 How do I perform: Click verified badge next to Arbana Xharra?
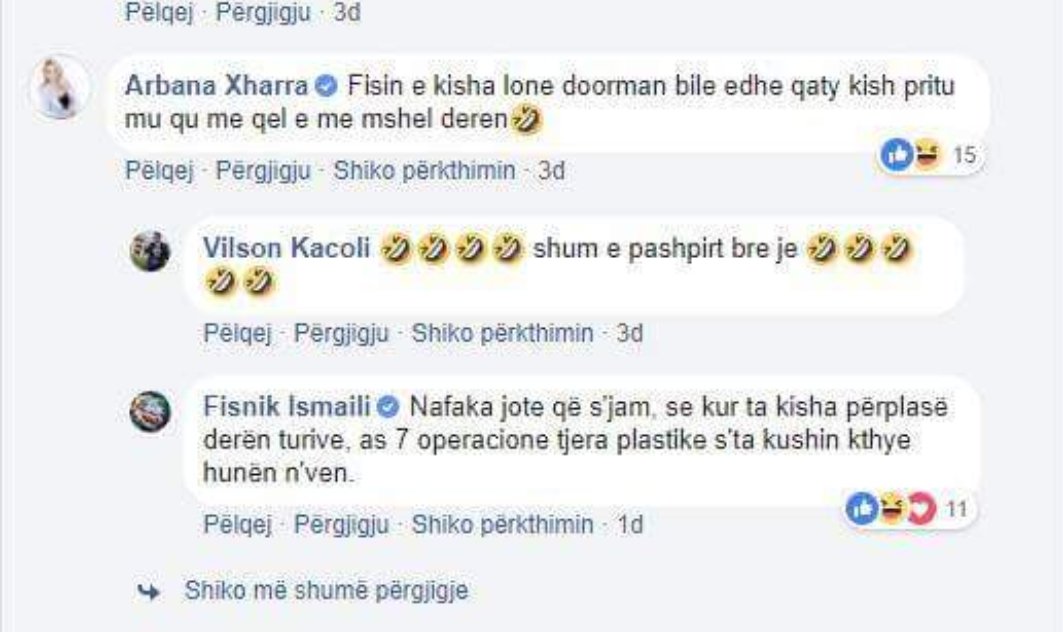[x=325, y=87]
